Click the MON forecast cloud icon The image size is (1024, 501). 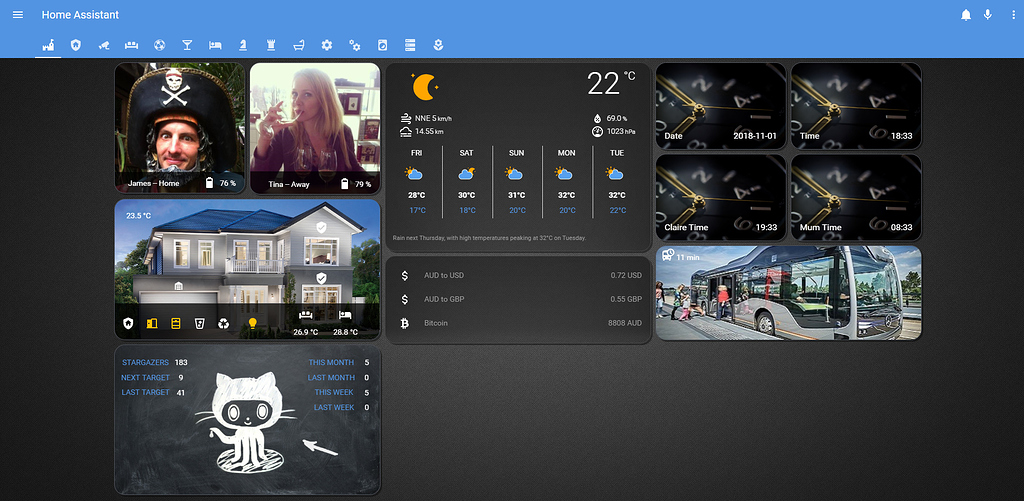click(565, 174)
